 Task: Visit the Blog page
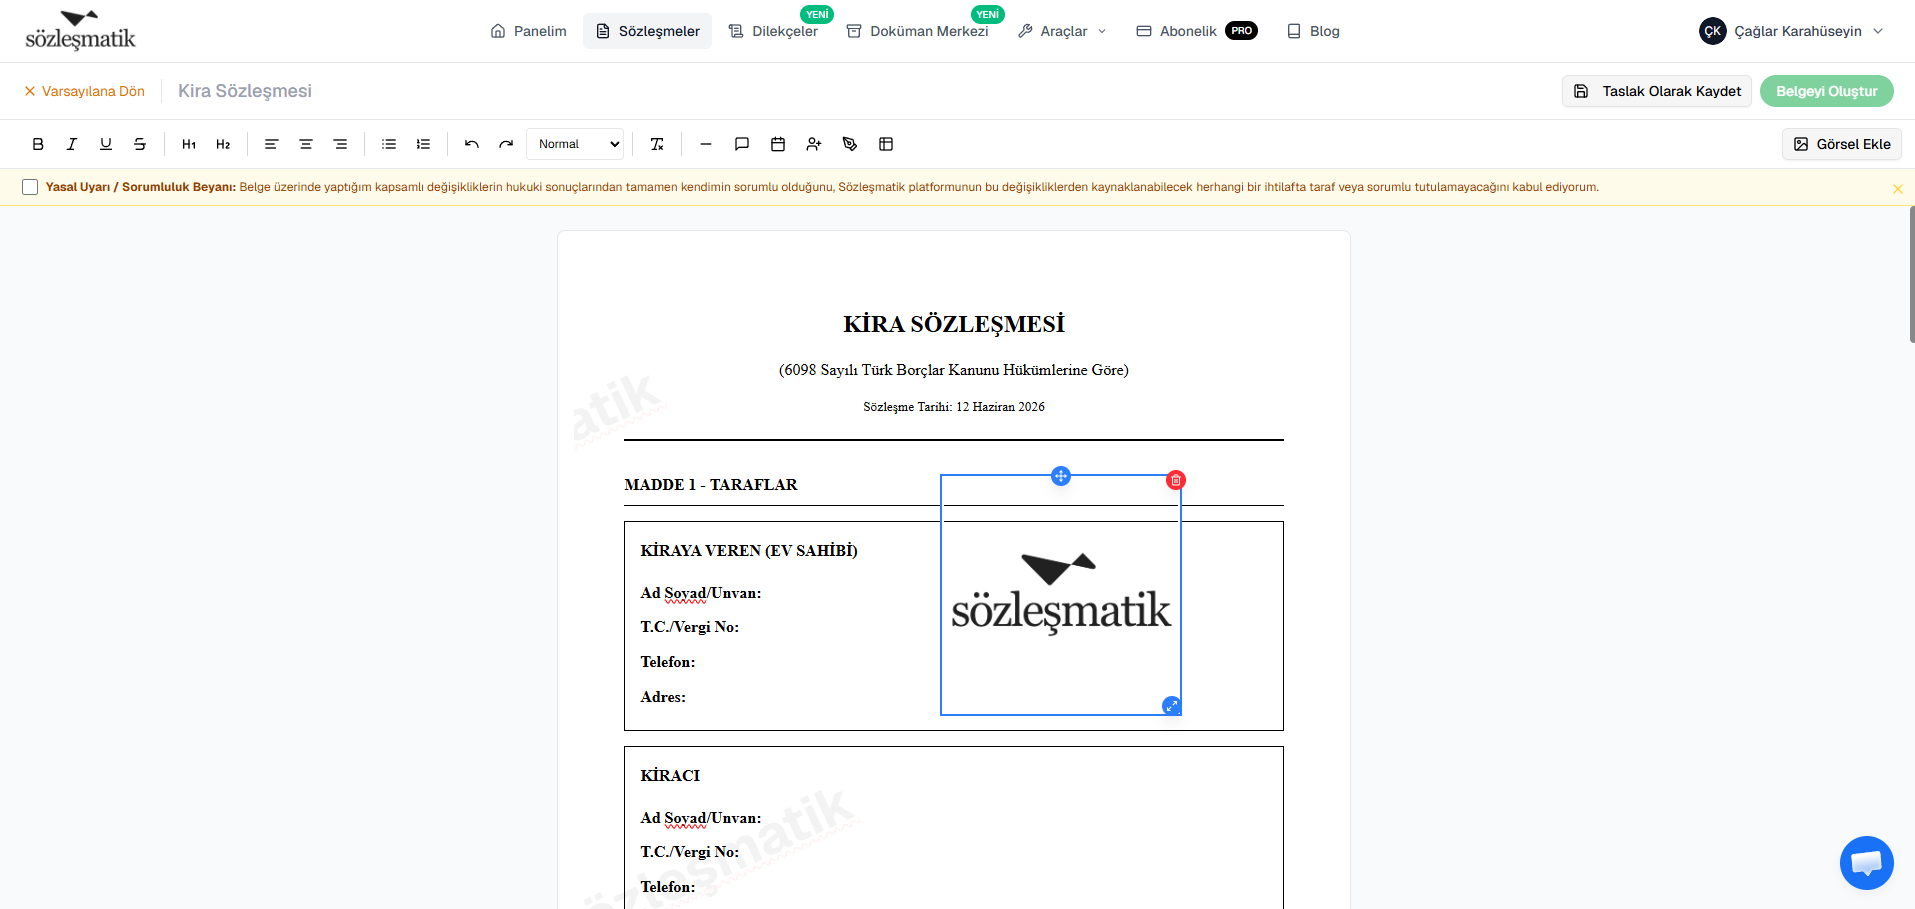(x=1313, y=31)
